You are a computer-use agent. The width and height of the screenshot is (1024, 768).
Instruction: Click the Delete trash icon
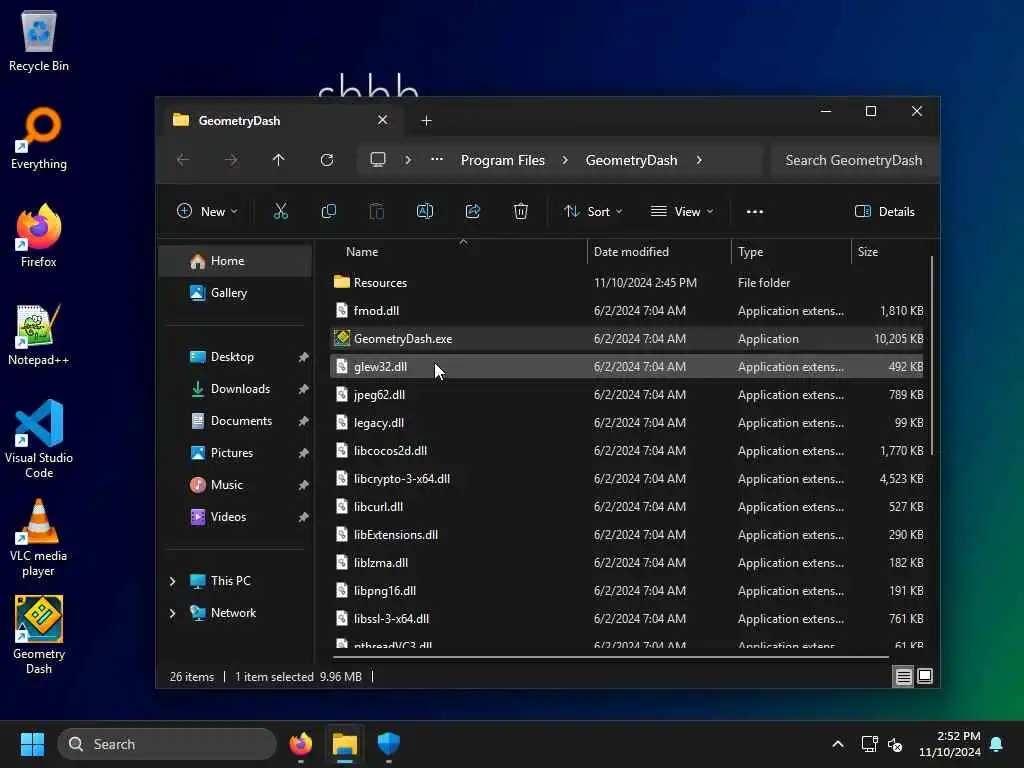[x=520, y=212]
